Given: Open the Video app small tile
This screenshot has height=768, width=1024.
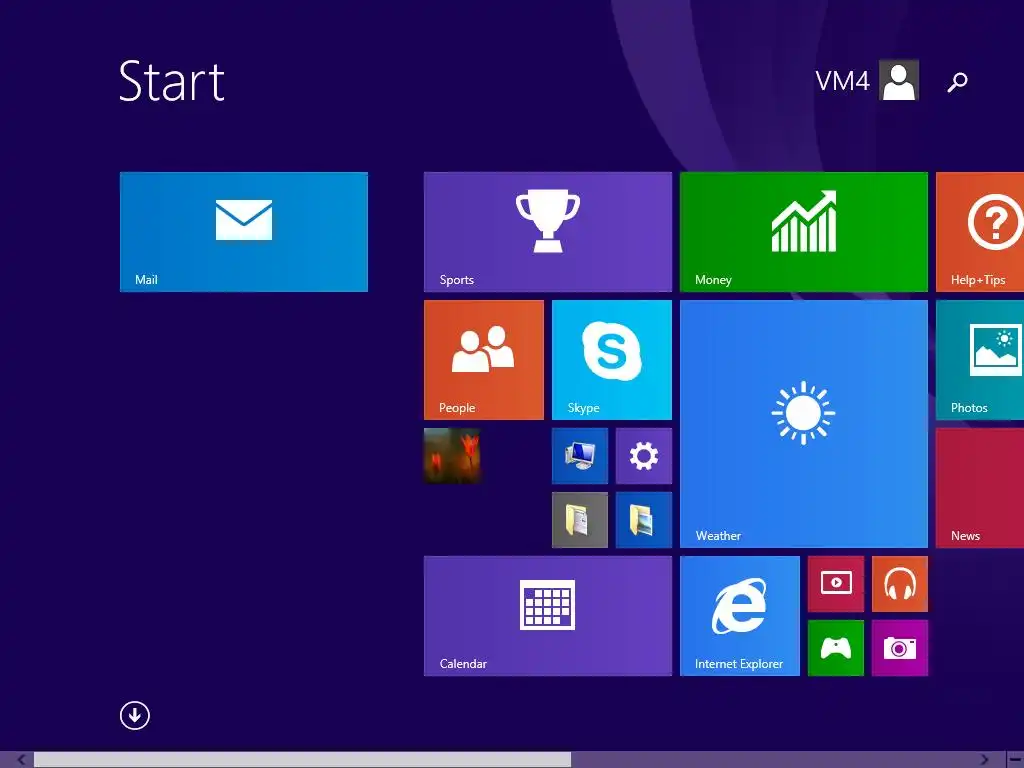Looking at the screenshot, I should coord(835,584).
